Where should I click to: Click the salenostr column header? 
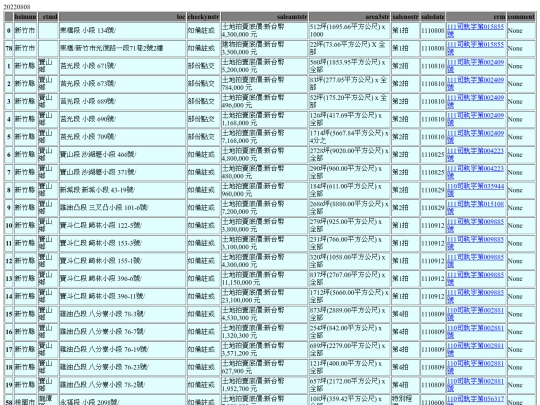(x=405, y=17)
